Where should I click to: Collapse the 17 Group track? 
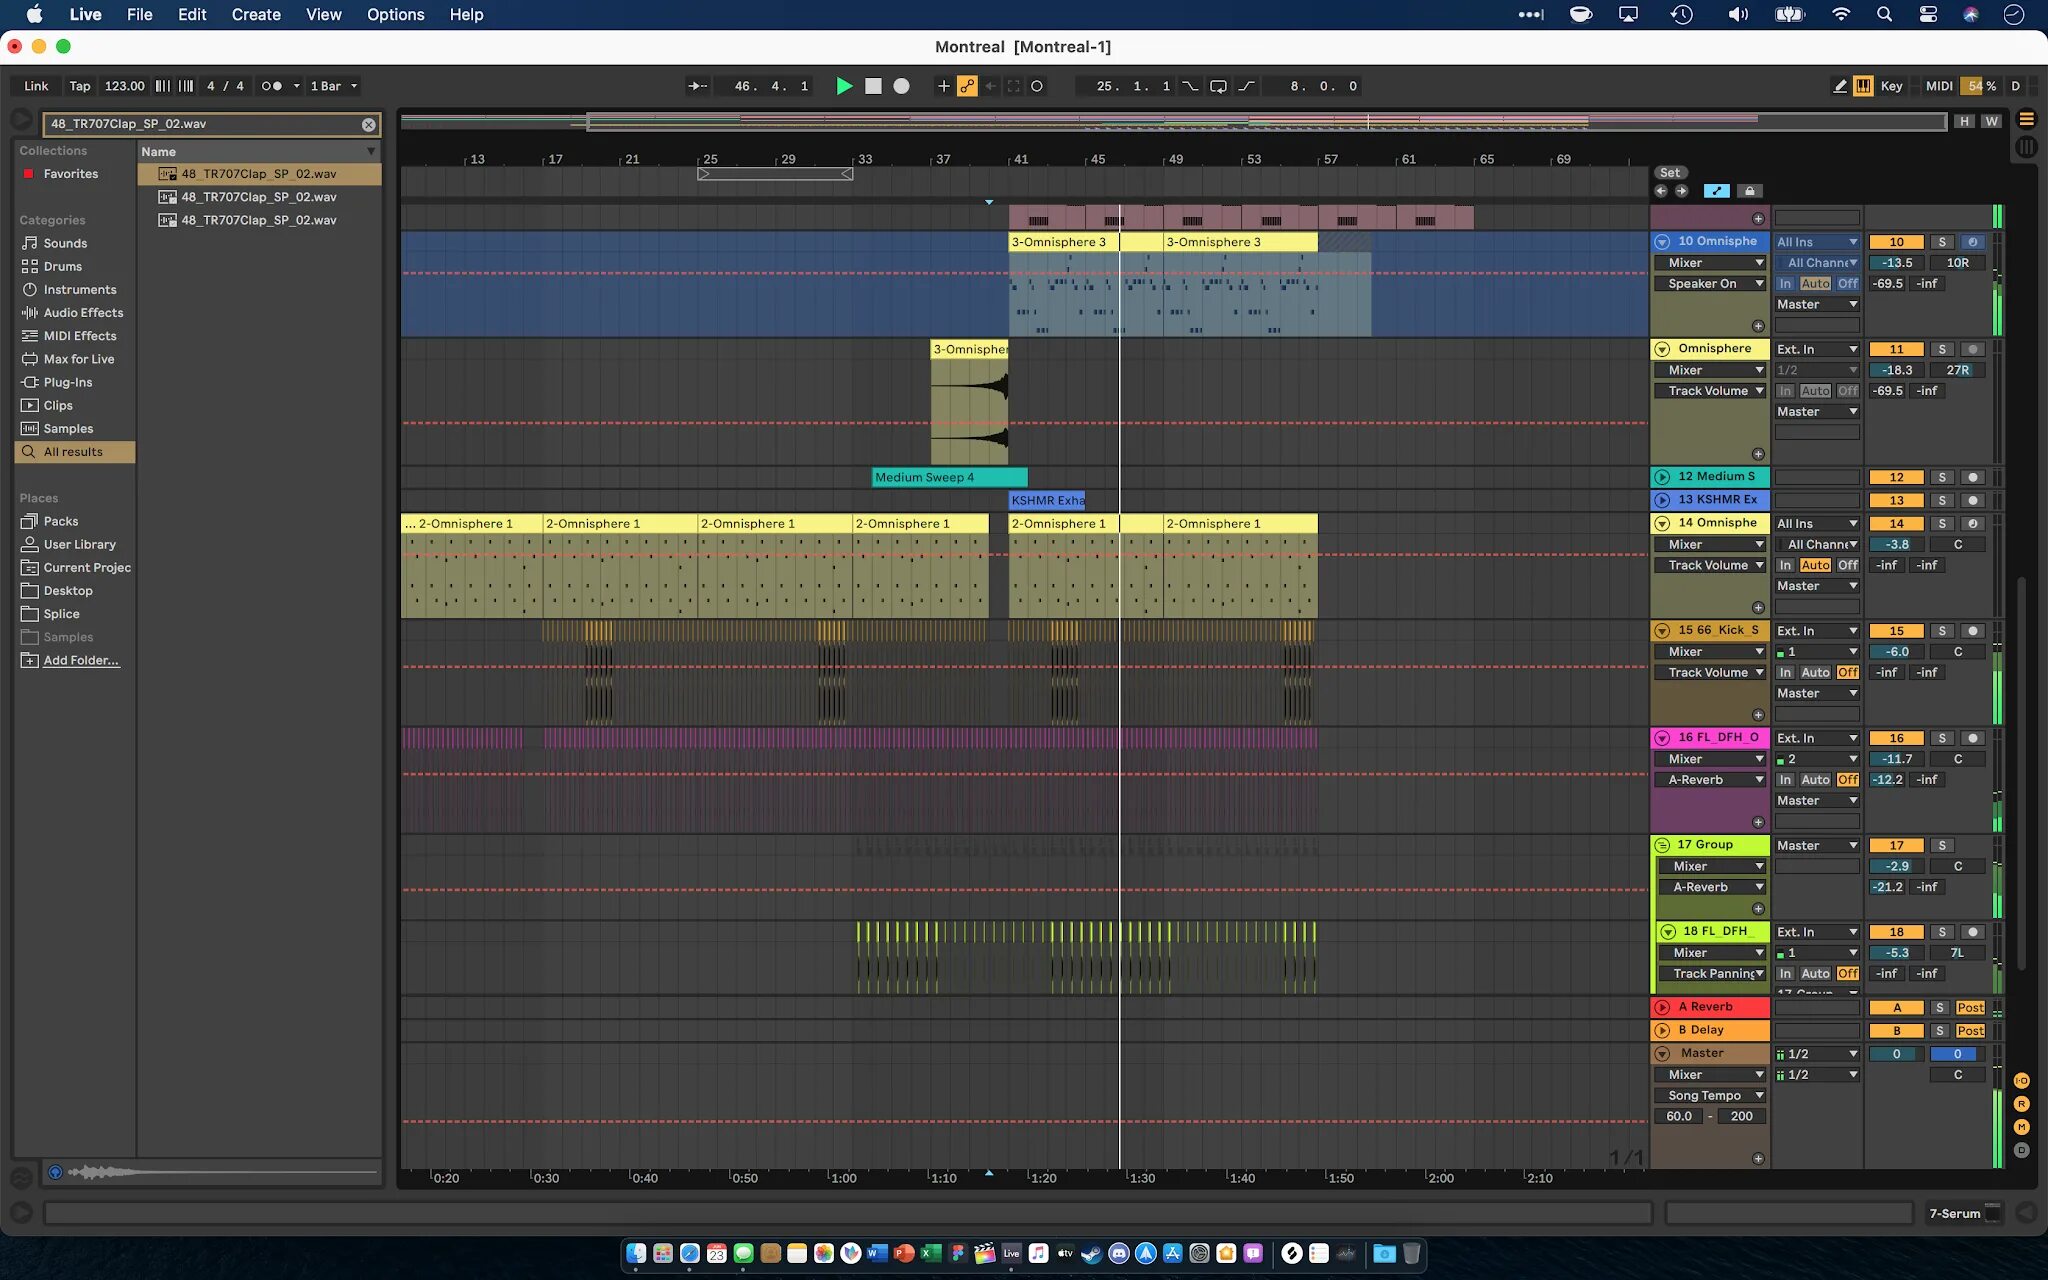click(x=1662, y=845)
